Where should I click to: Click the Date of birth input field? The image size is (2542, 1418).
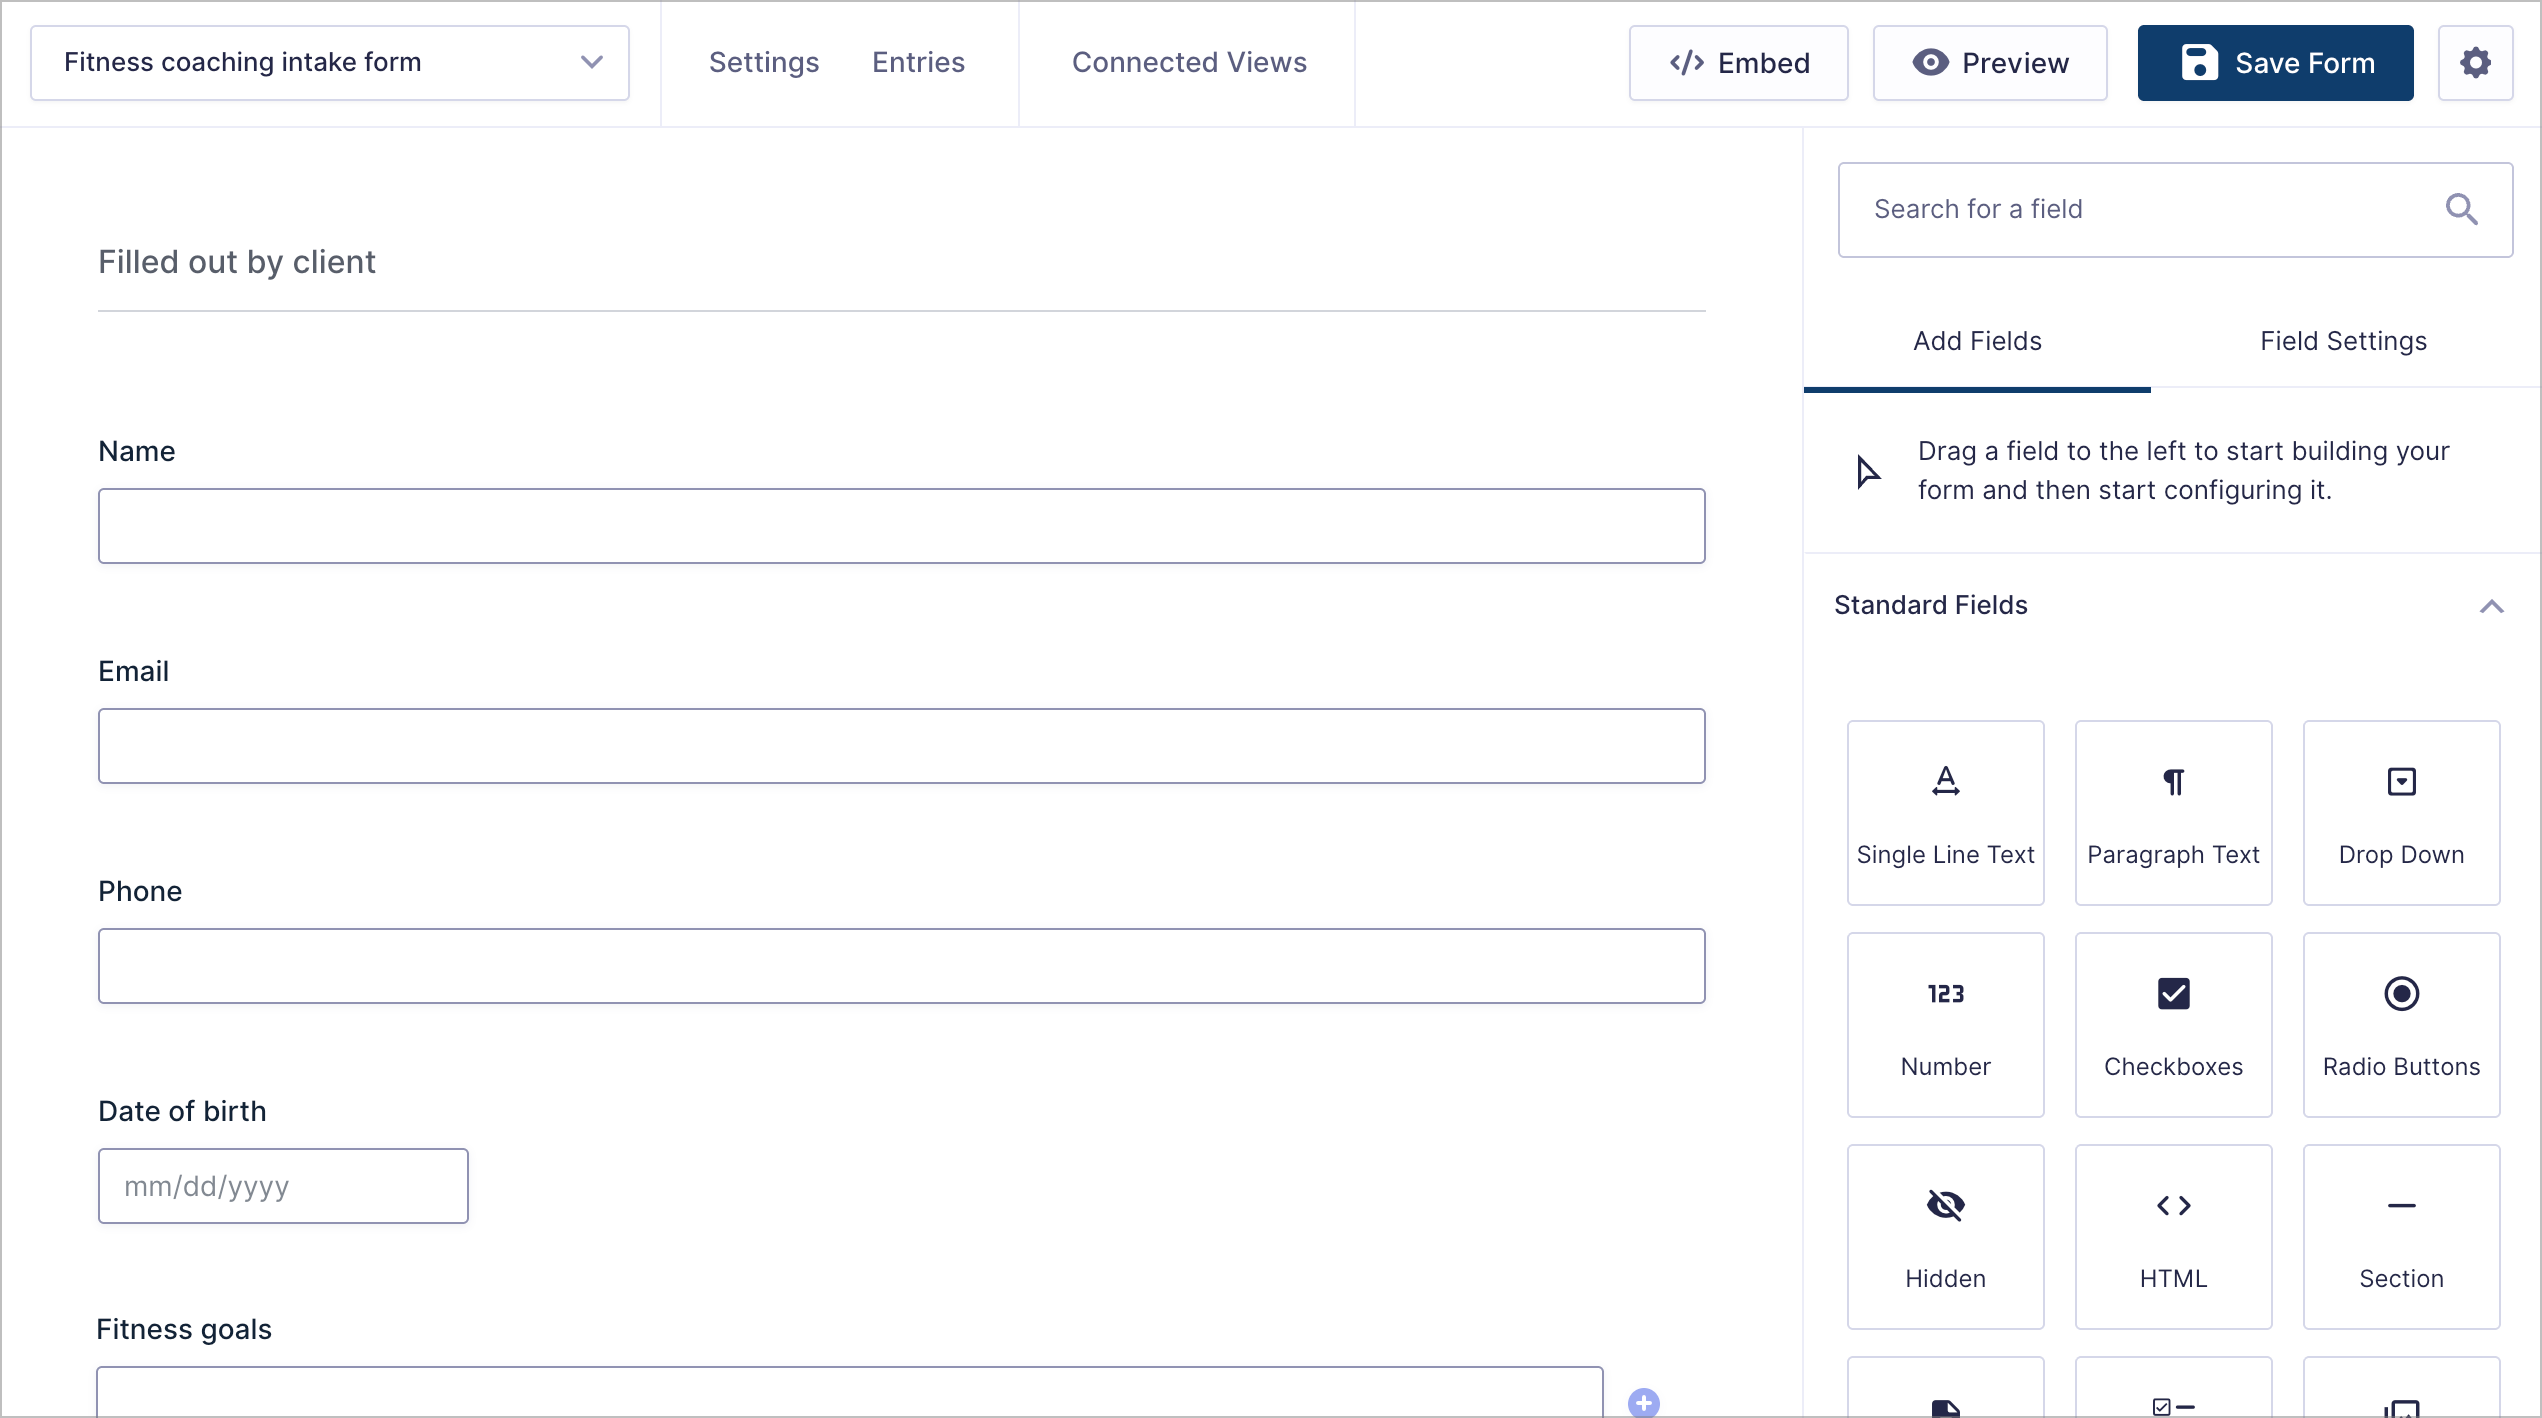[x=283, y=1185]
